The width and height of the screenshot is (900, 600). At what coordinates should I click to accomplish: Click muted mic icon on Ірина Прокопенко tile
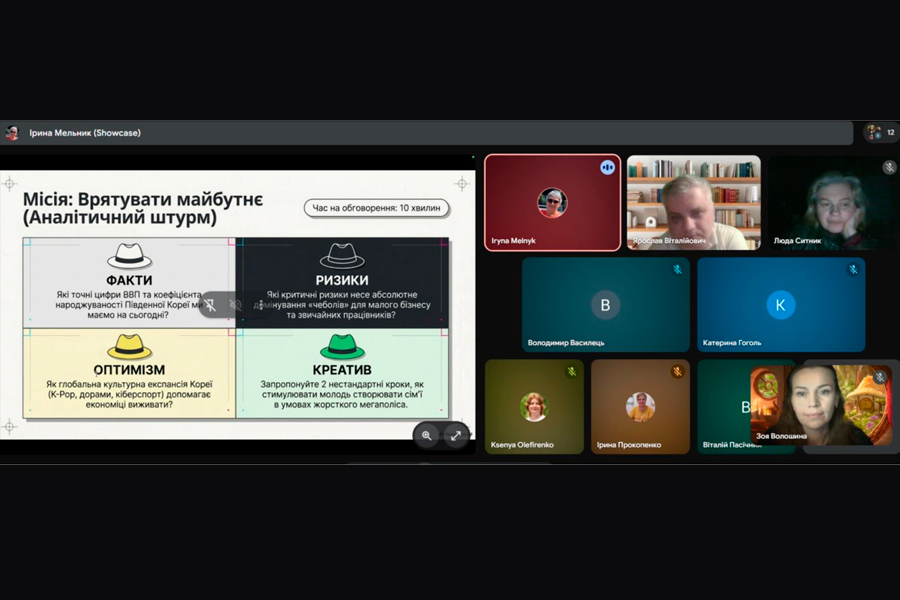click(x=677, y=371)
